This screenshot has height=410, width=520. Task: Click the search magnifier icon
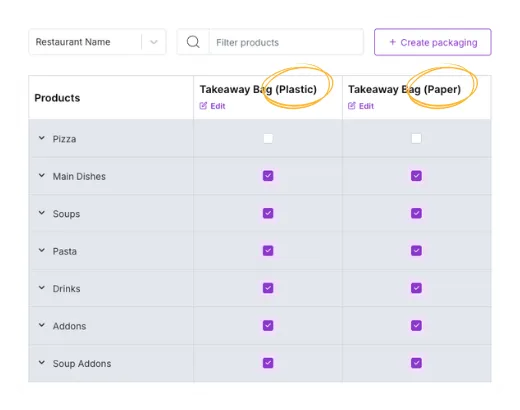(x=193, y=42)
